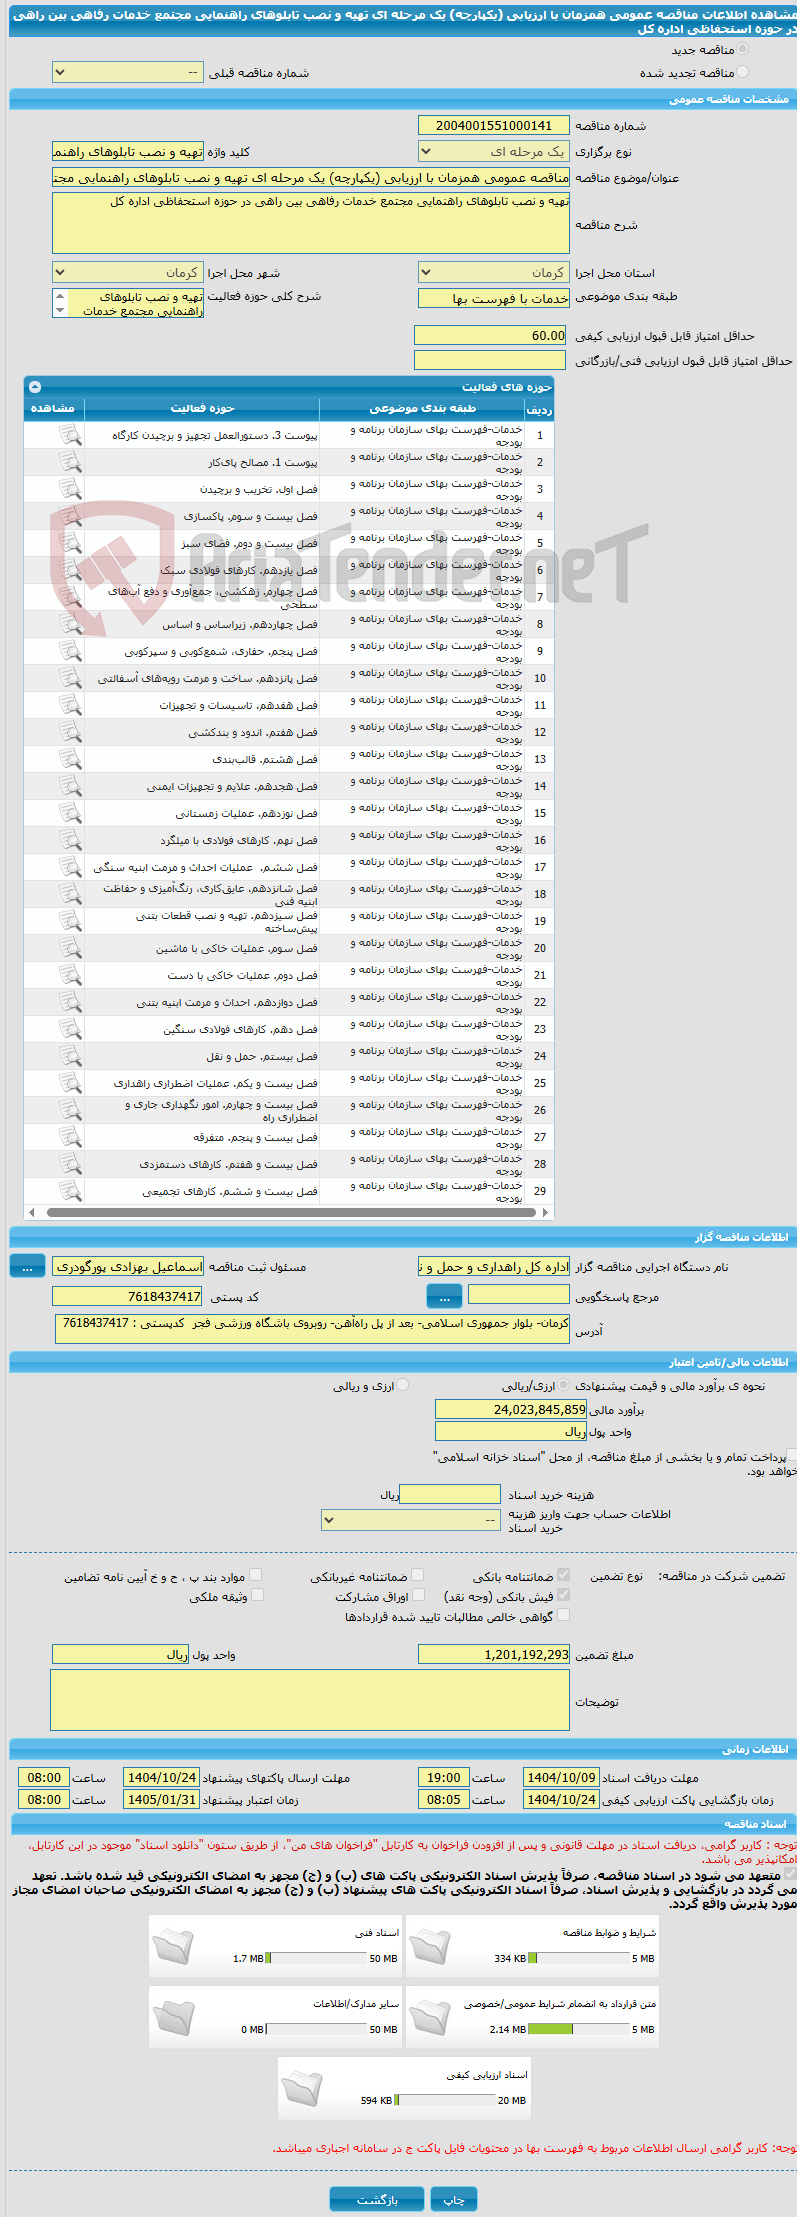Viewport: 797px width, 2217px height.
Task: Open سایر مدارک/اطلاعات folder icon
Action: point(173,2016)
